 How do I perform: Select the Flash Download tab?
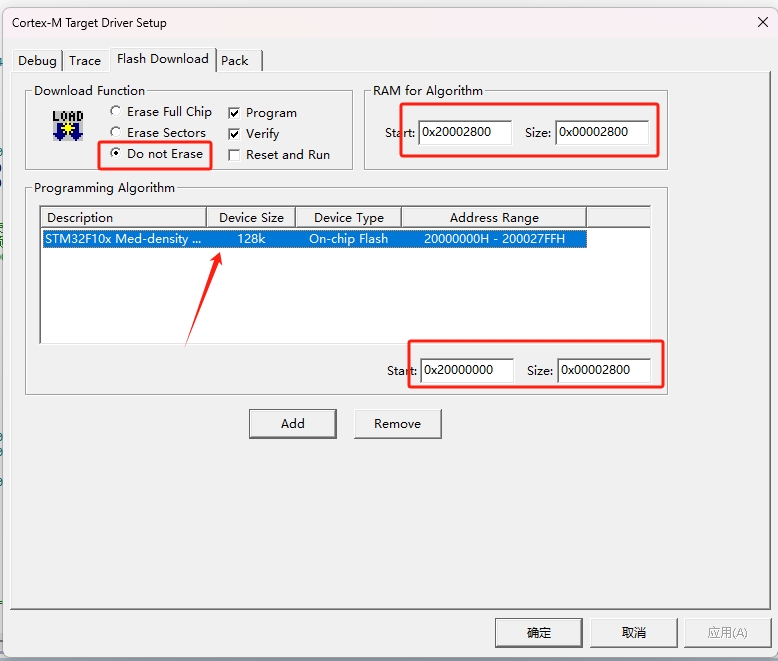[163, 59]
